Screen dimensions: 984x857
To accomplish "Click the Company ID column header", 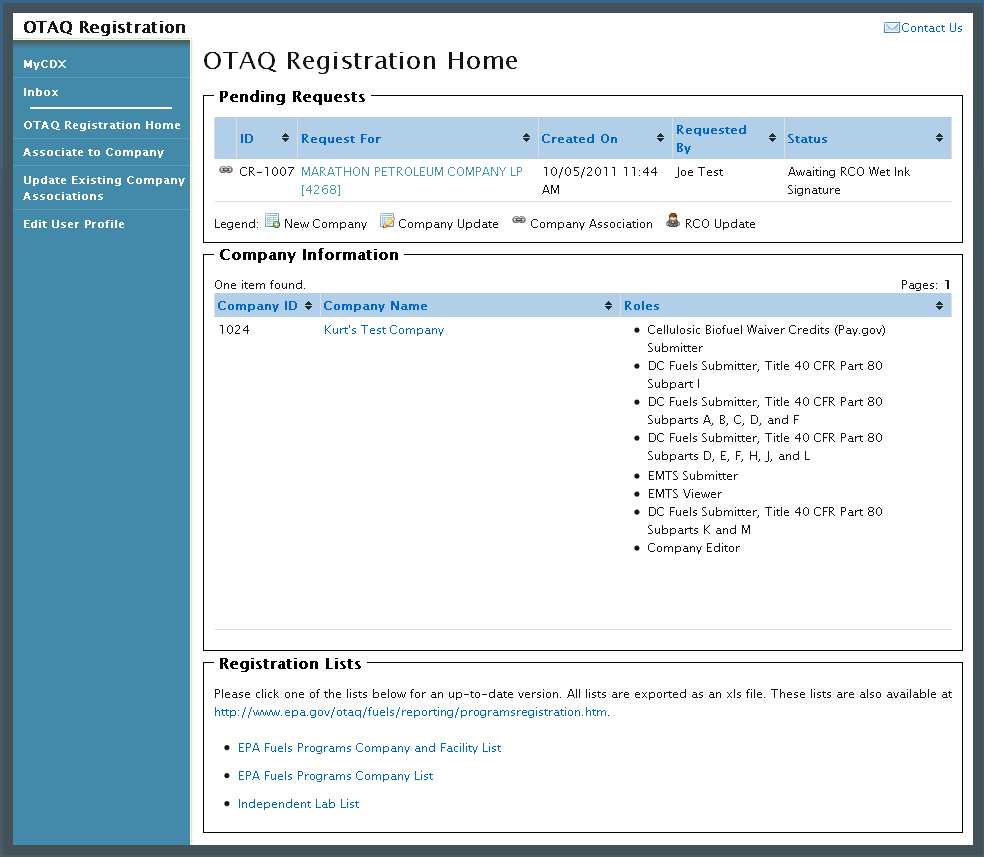I will [x=257, y=306].
